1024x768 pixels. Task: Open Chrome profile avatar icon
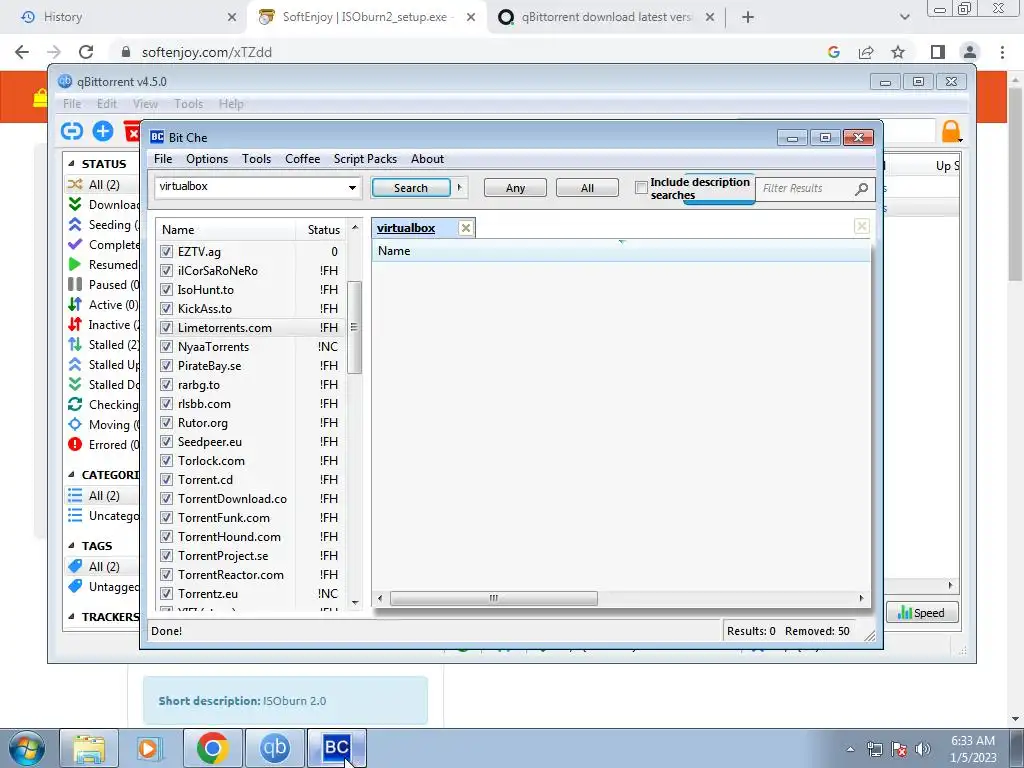click(970, 52)
